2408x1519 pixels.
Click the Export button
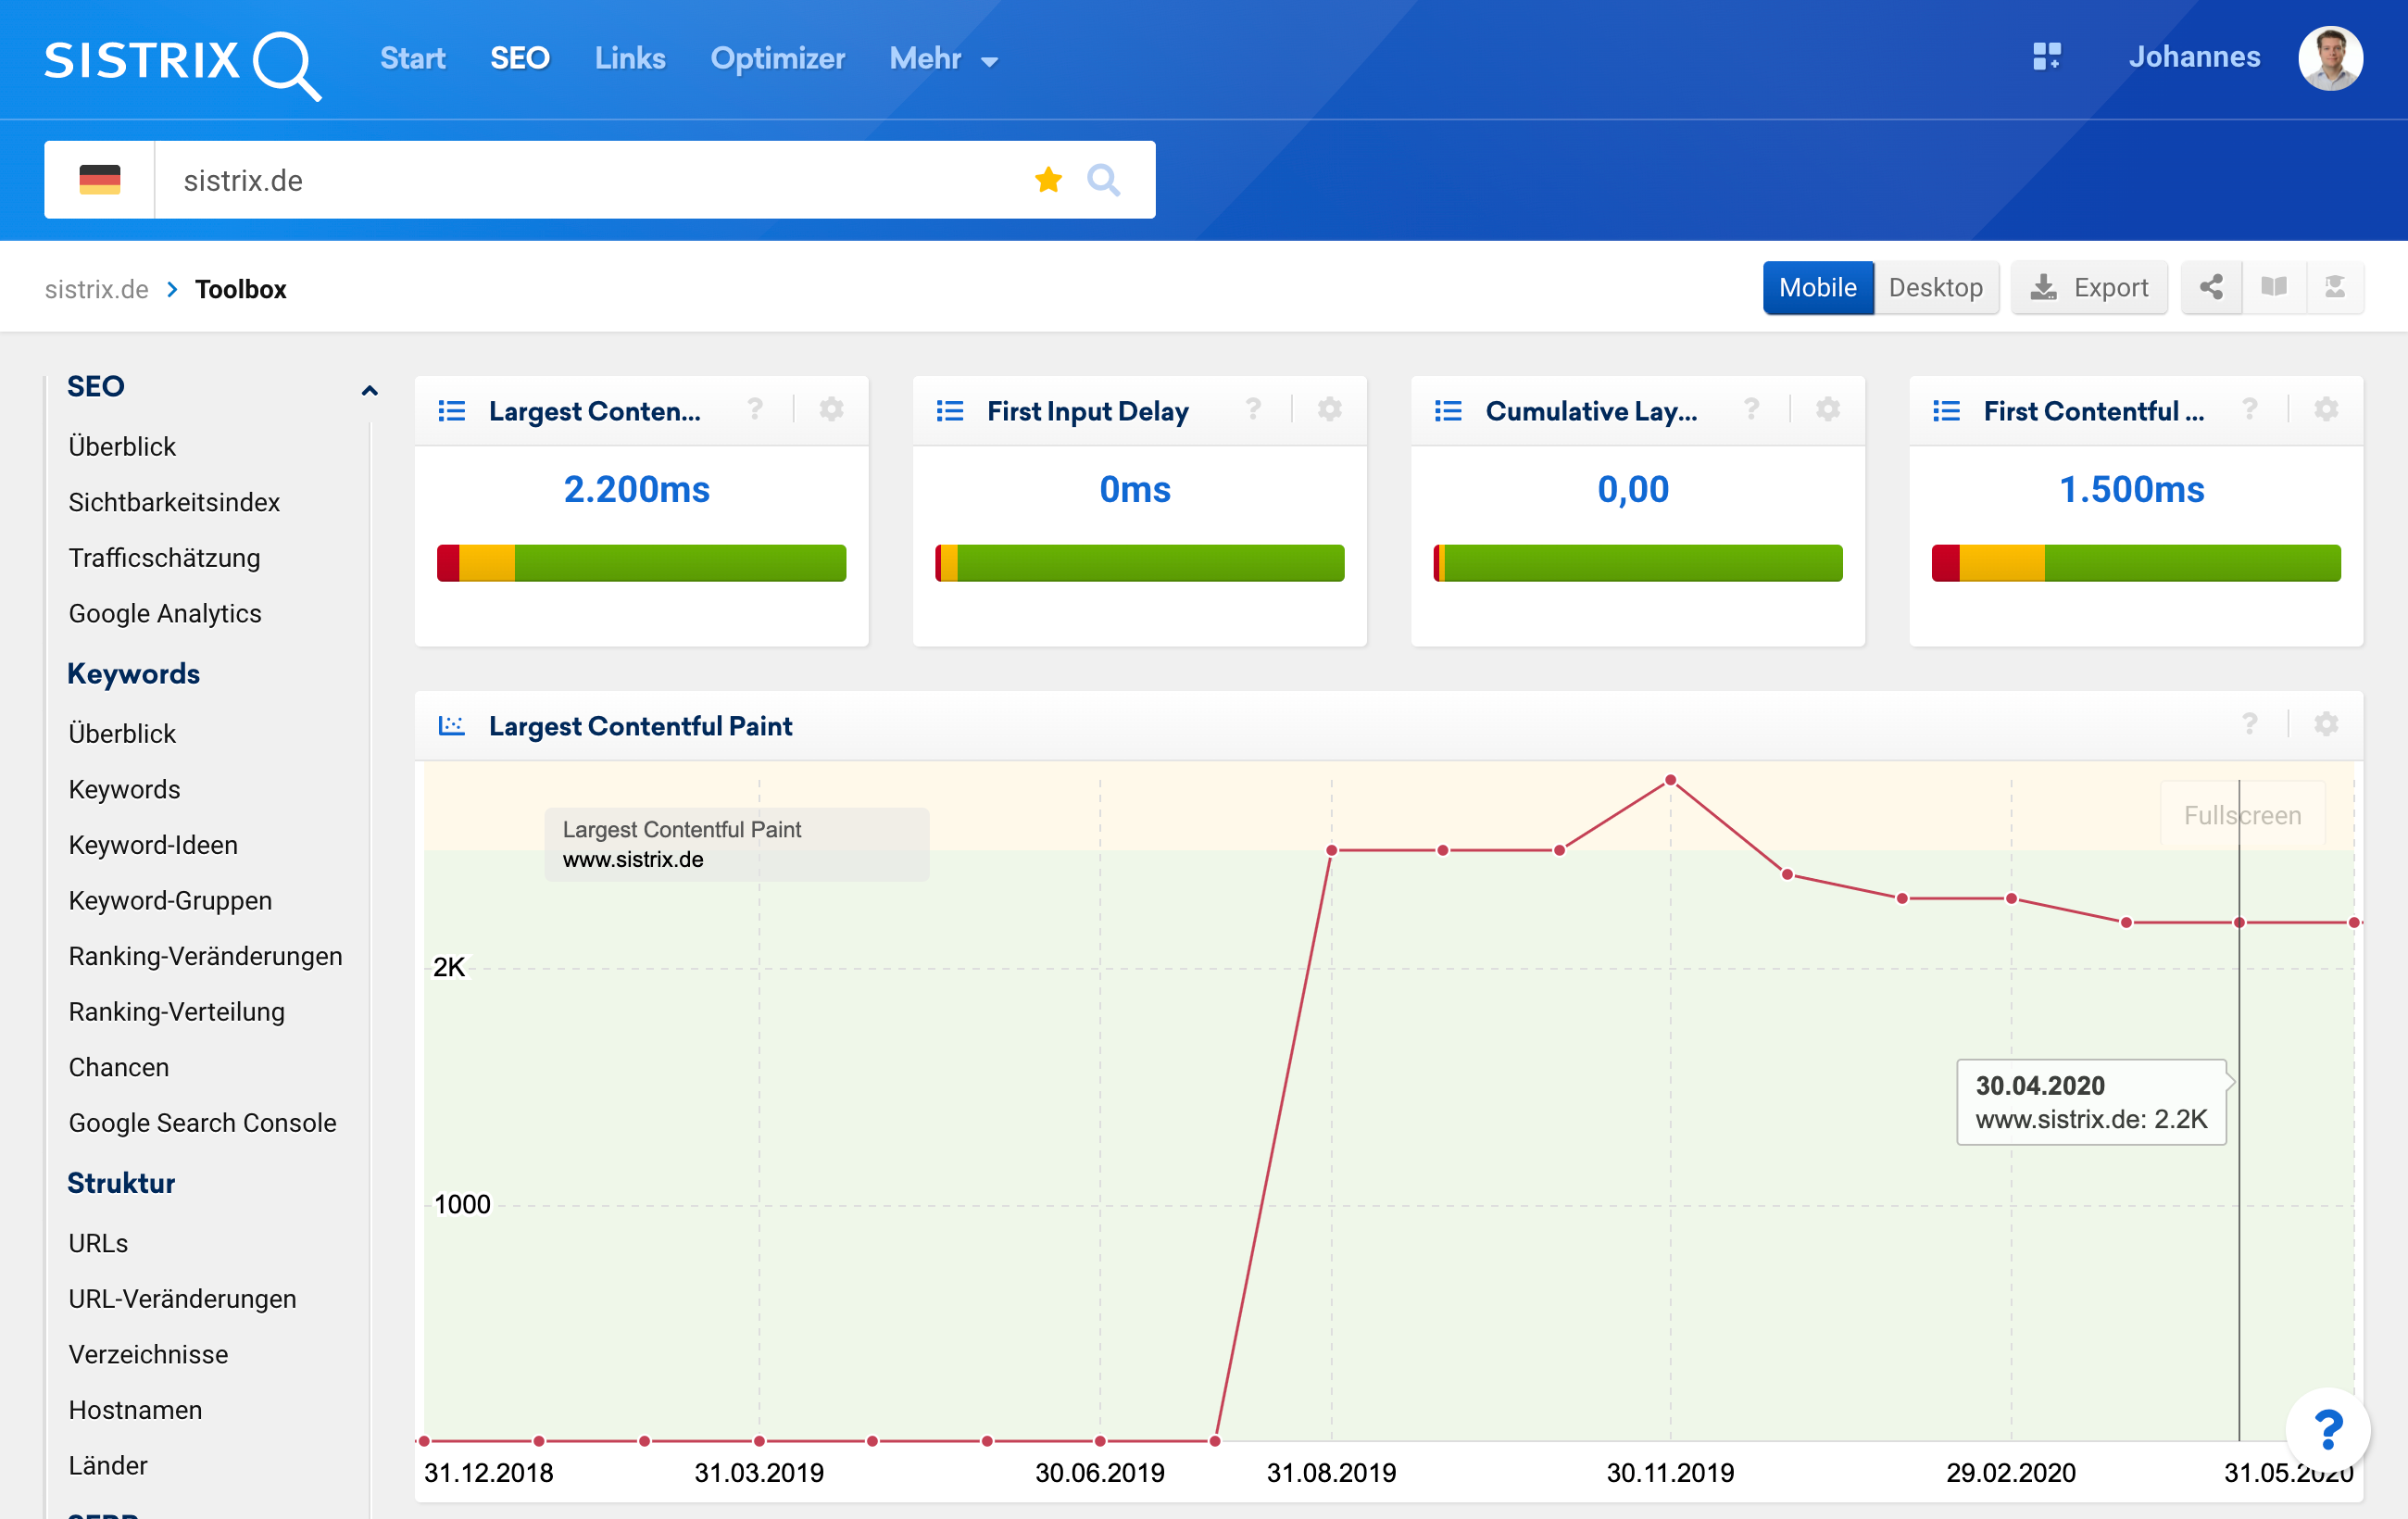point(2089,288)
